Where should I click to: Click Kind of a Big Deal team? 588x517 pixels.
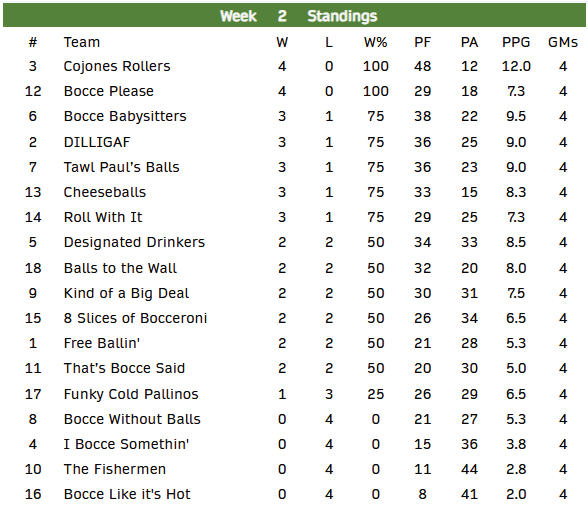(126, 293)
